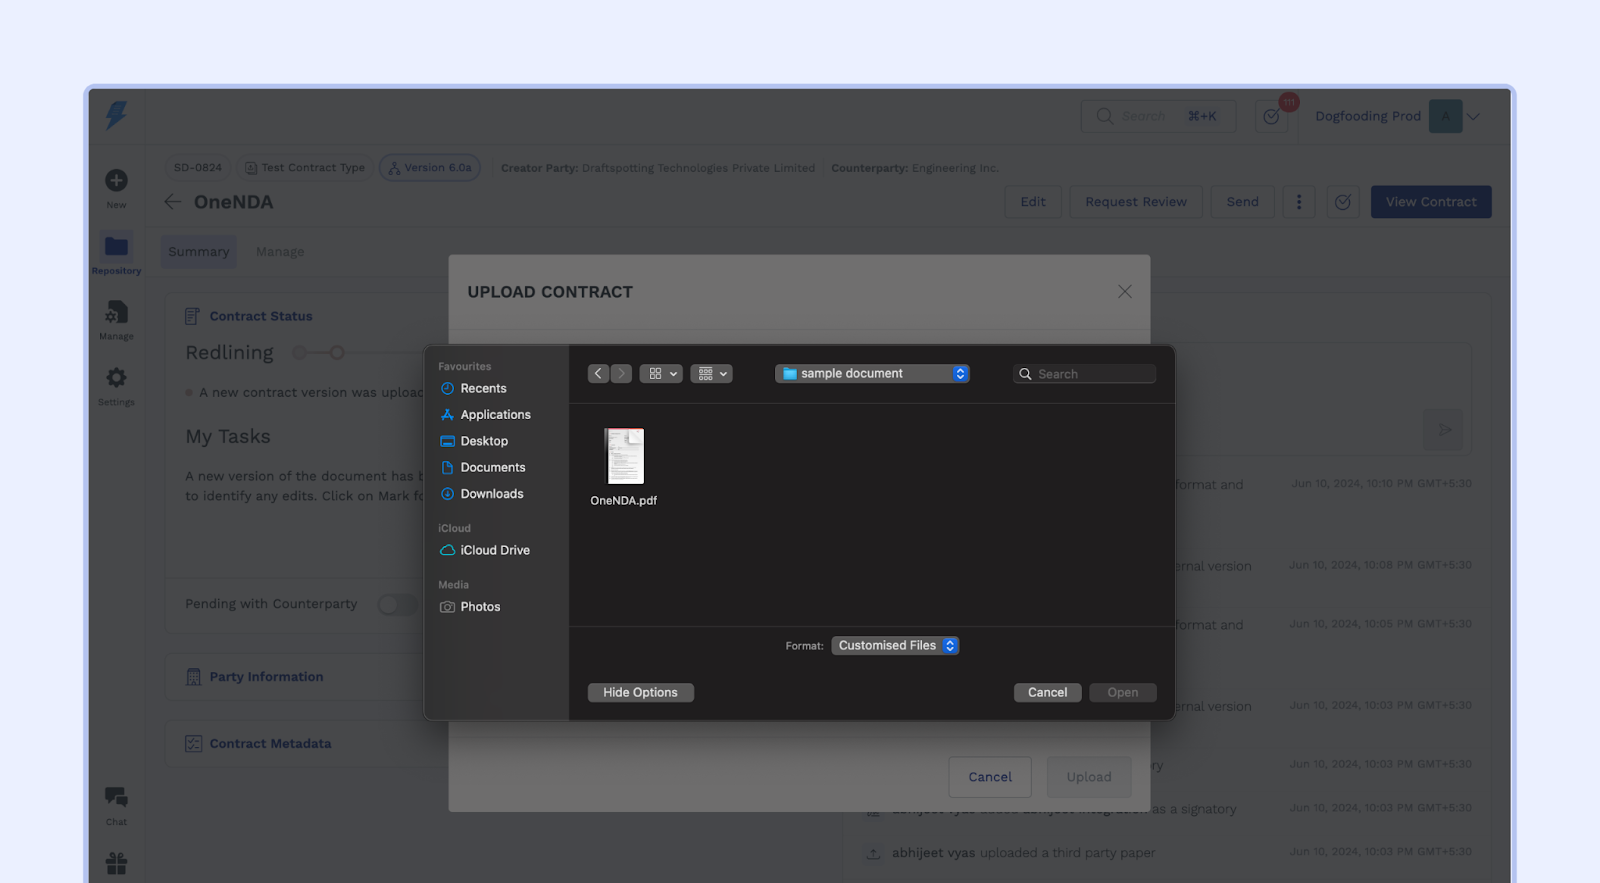
Task: Switch to the Manage tab
Action: pyautogui.click(x=280, y=252)
